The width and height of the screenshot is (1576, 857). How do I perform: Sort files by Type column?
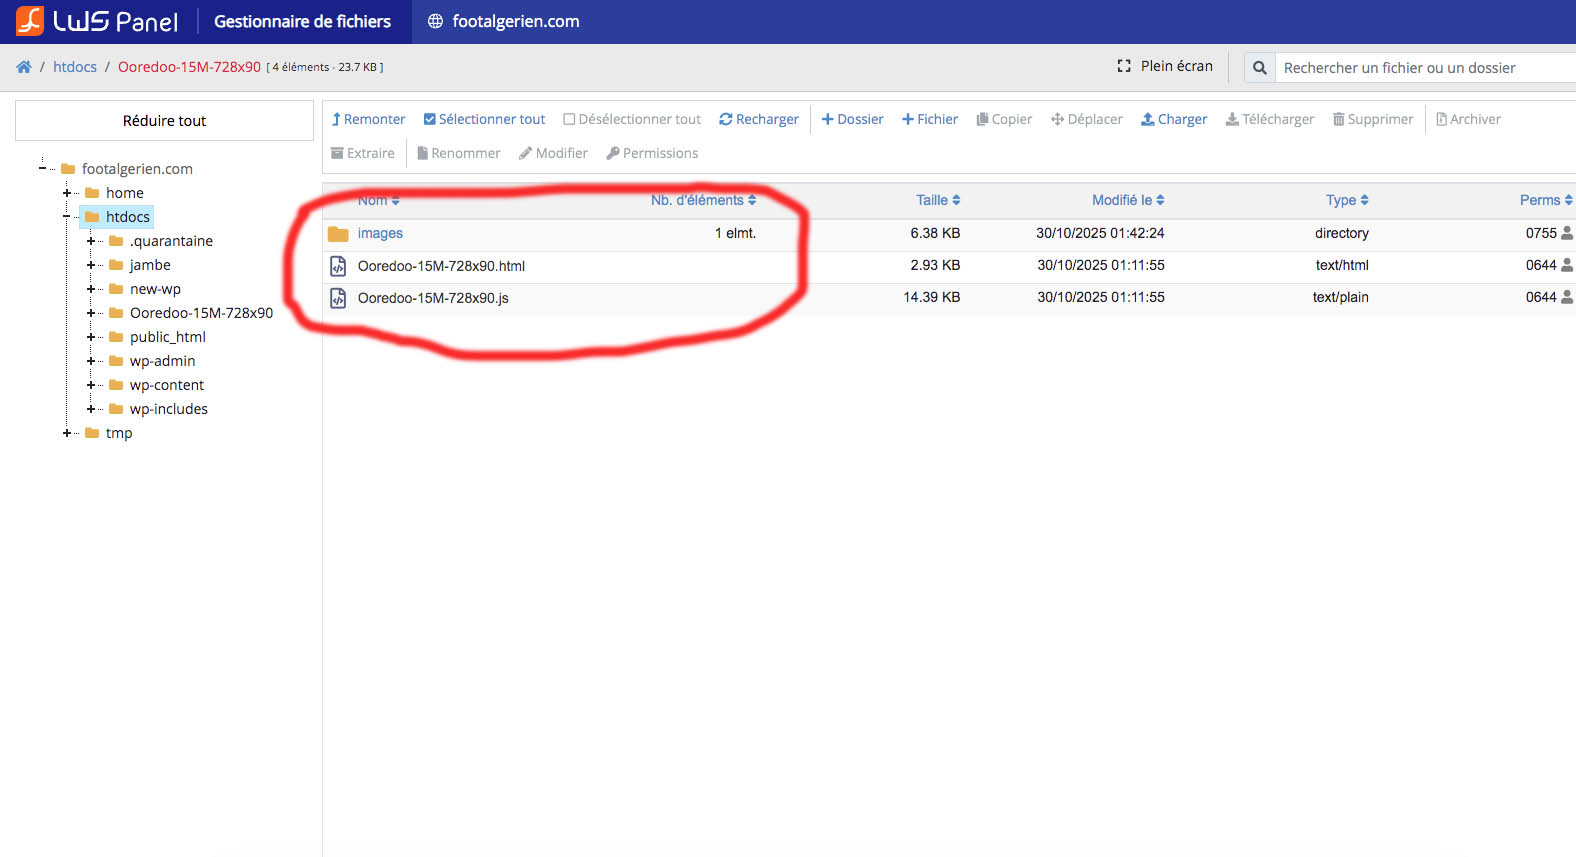[1347, 200]
